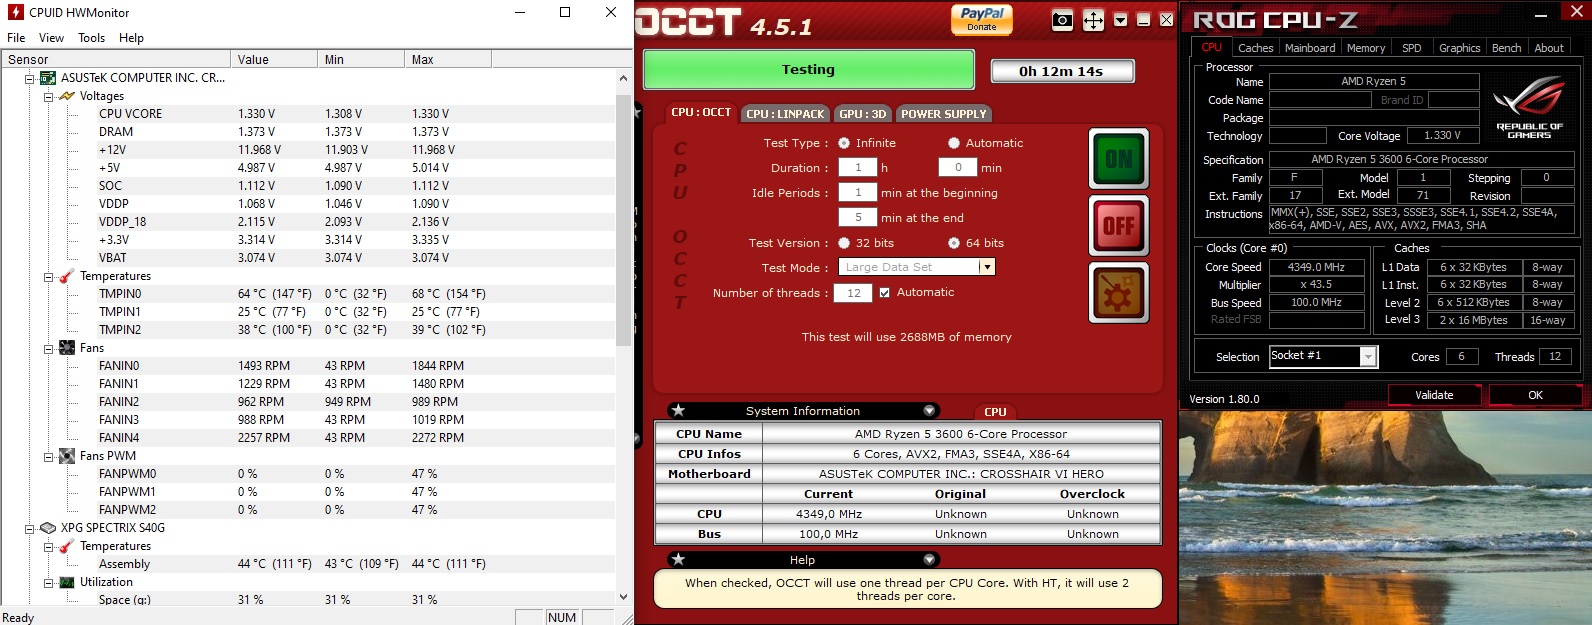
Task: Start the test with the green ON button
Action: (x=1119, y=159)
